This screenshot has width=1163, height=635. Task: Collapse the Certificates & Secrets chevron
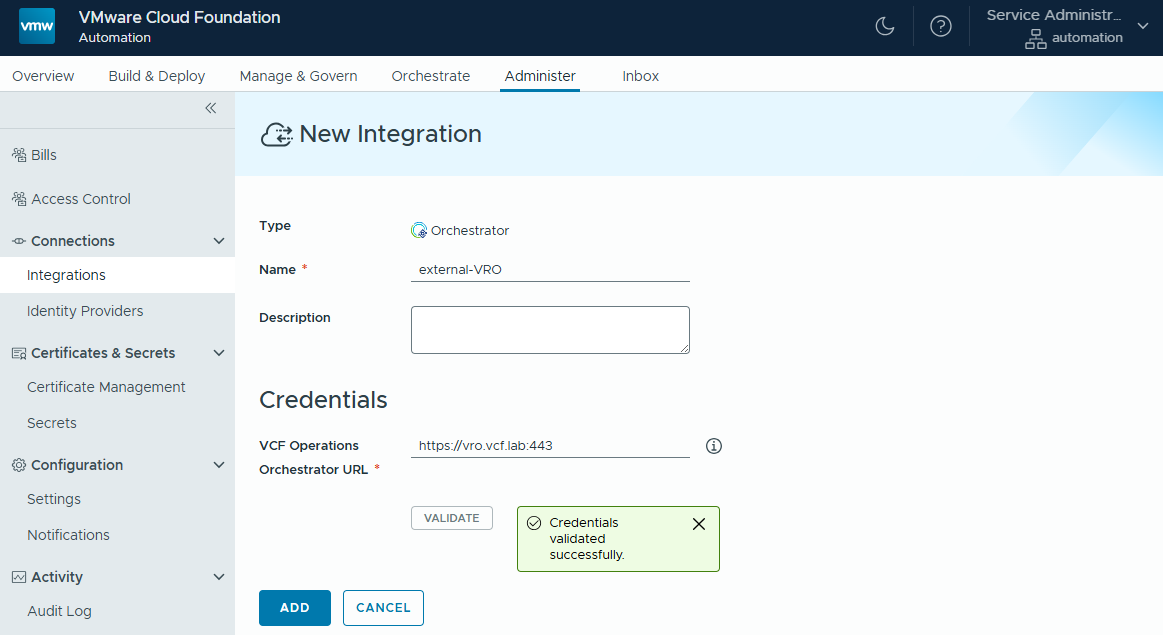coord(219,353)
